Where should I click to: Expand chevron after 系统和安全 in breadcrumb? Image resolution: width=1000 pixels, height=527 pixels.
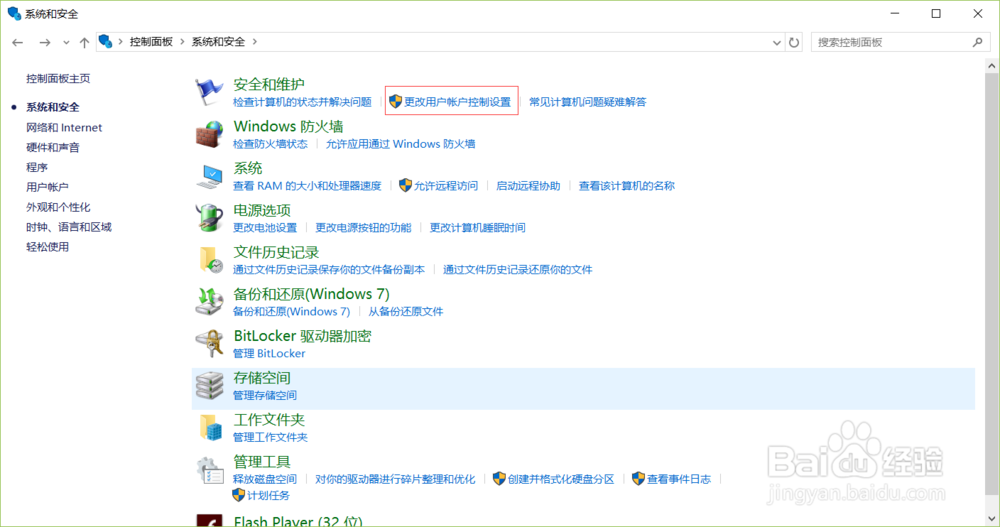(254, 41)
